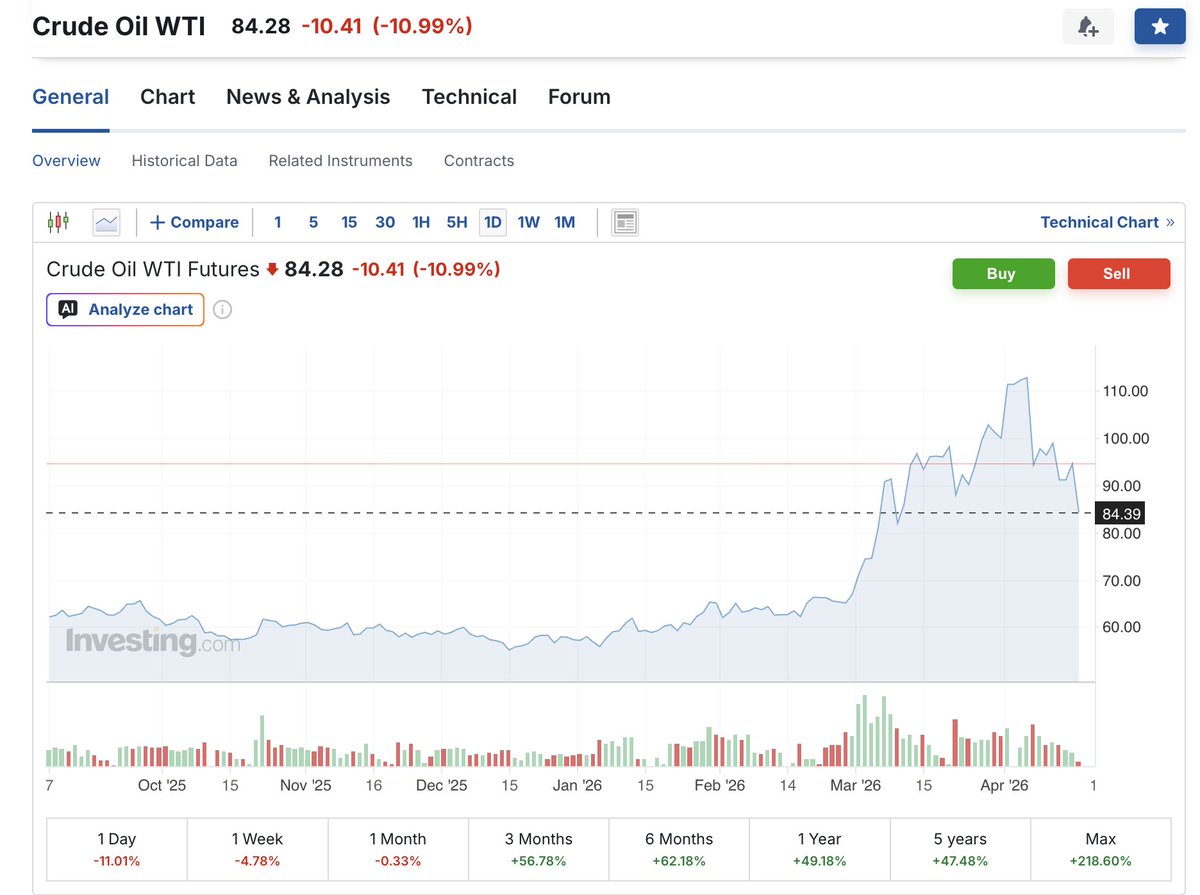The height and width of the screenshot is (895, 1200).
Task: Choose the 5 years range box
Action: pos(960,849)
